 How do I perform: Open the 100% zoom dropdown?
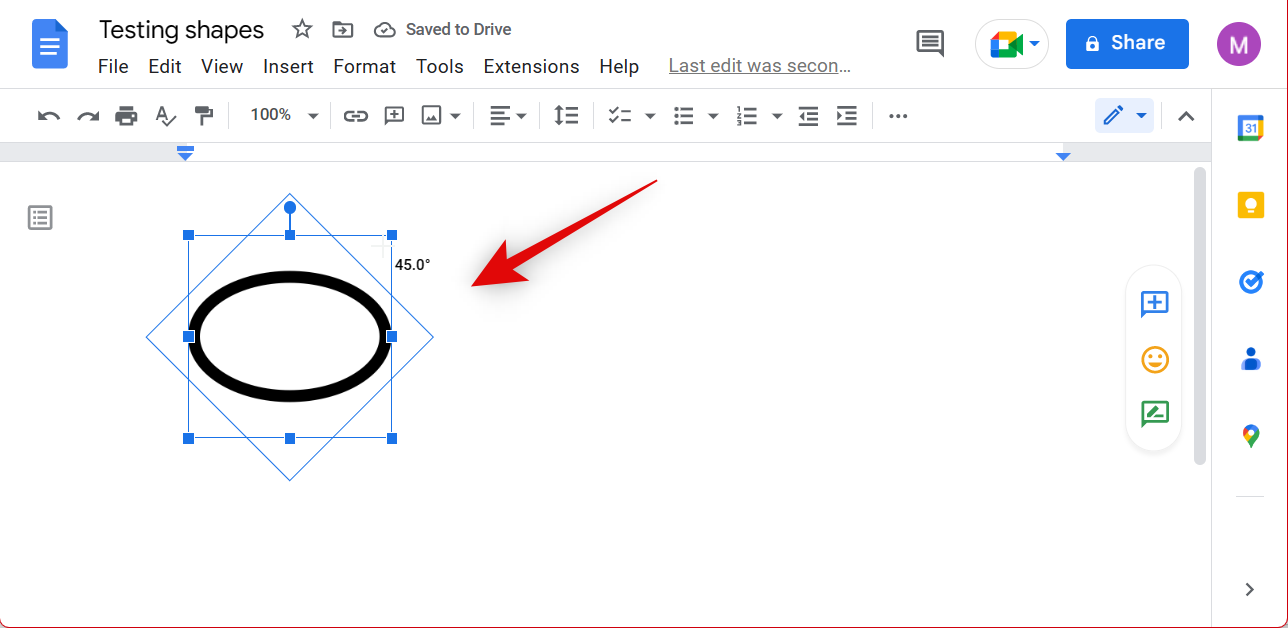[283, 116]
